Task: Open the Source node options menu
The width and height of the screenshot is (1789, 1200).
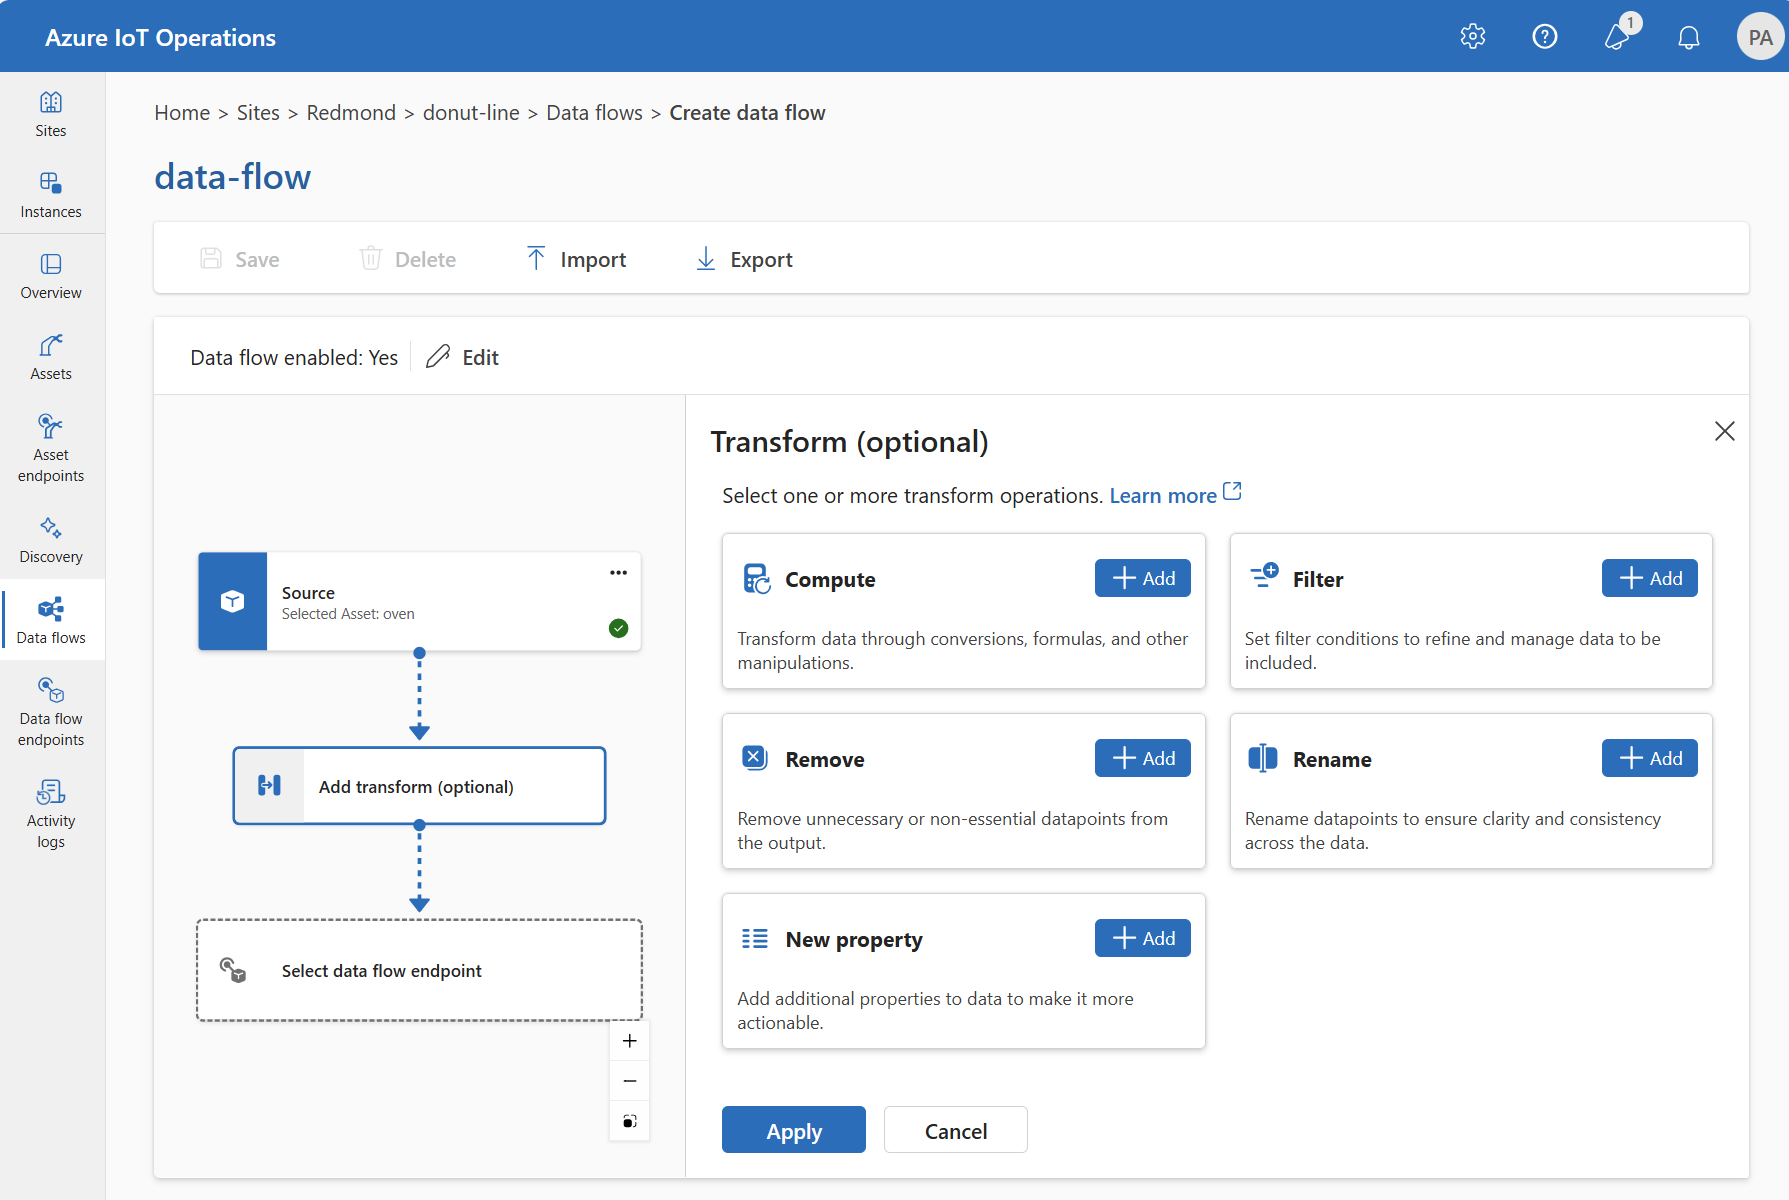Action: (618, 572)
